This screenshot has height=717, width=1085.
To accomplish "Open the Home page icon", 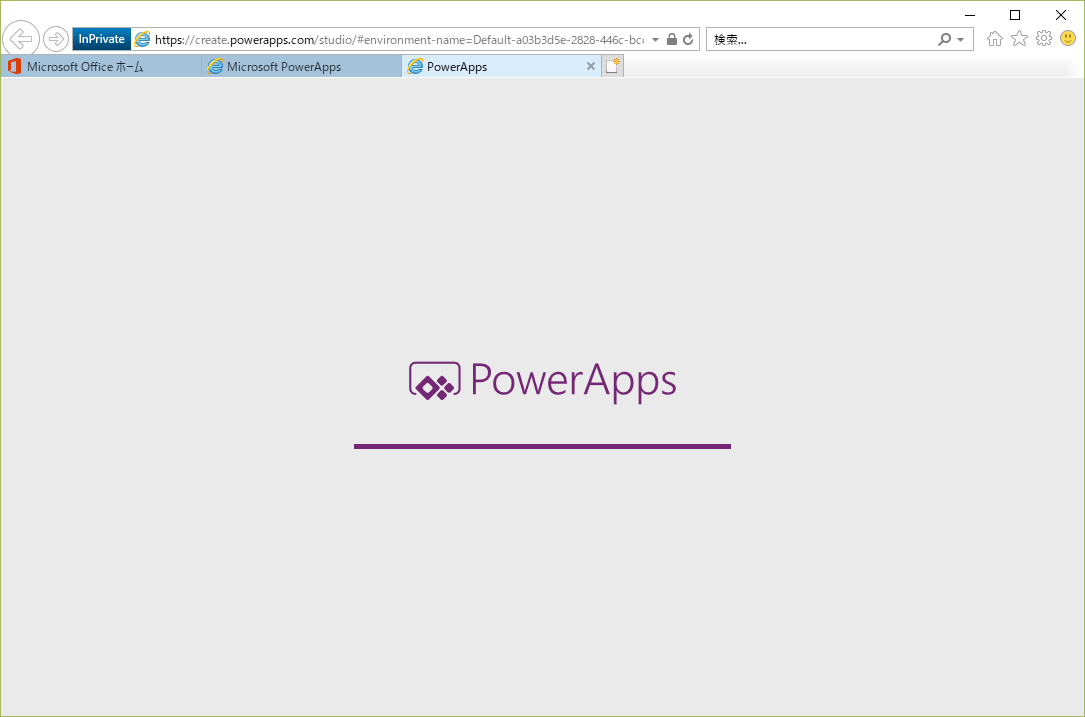I will [995, 39].
